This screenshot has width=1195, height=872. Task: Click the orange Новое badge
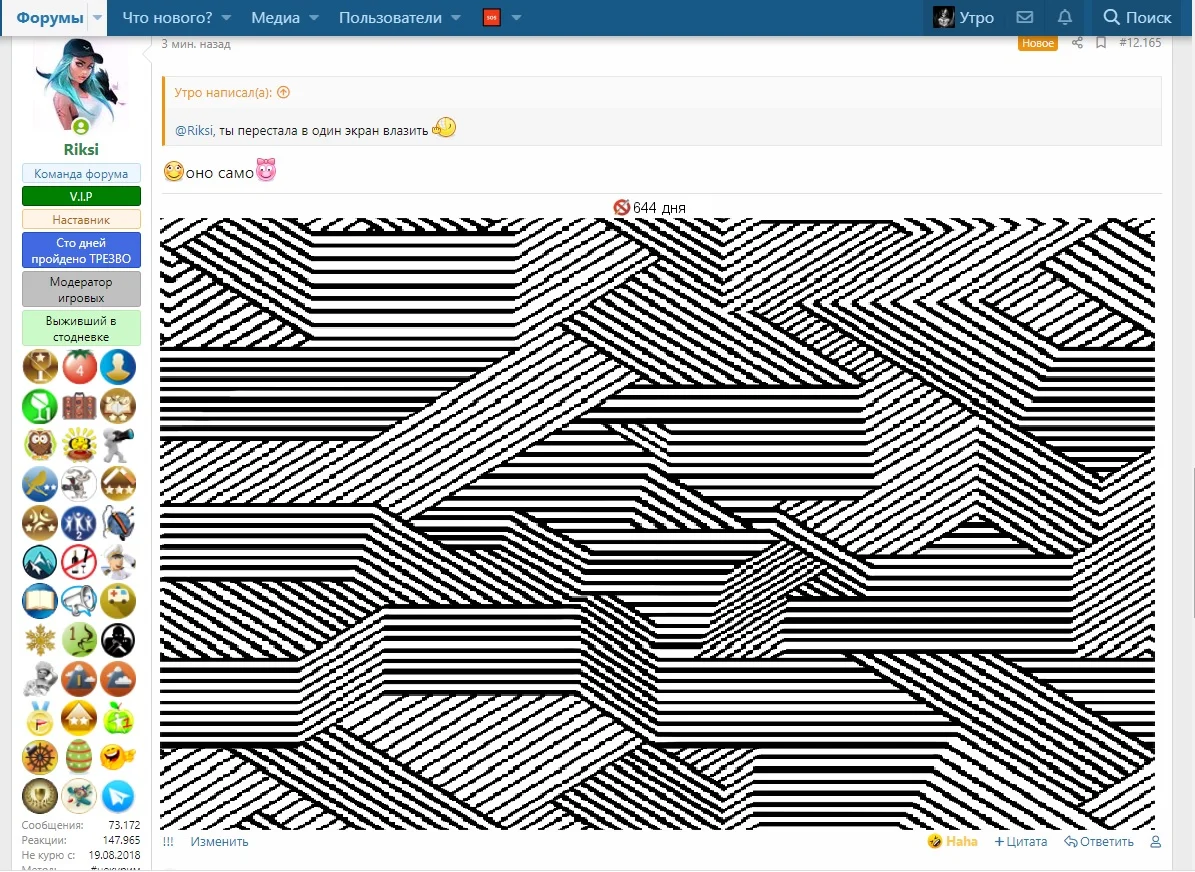click(x=1037, y=43)
